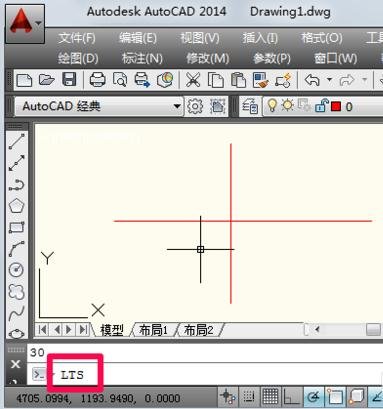Screen dimensions: 383x409
Task: Select the Revision Cloud tool
Action: click(x=16, y=291)
